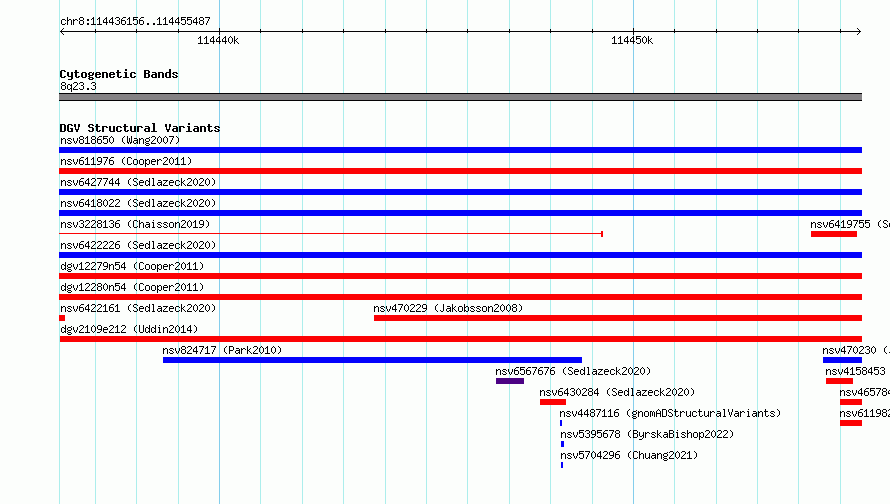The image size is (890, 504).
Task: Select the thin red line for nsv3228136
Action: click(x=331, y=234)
